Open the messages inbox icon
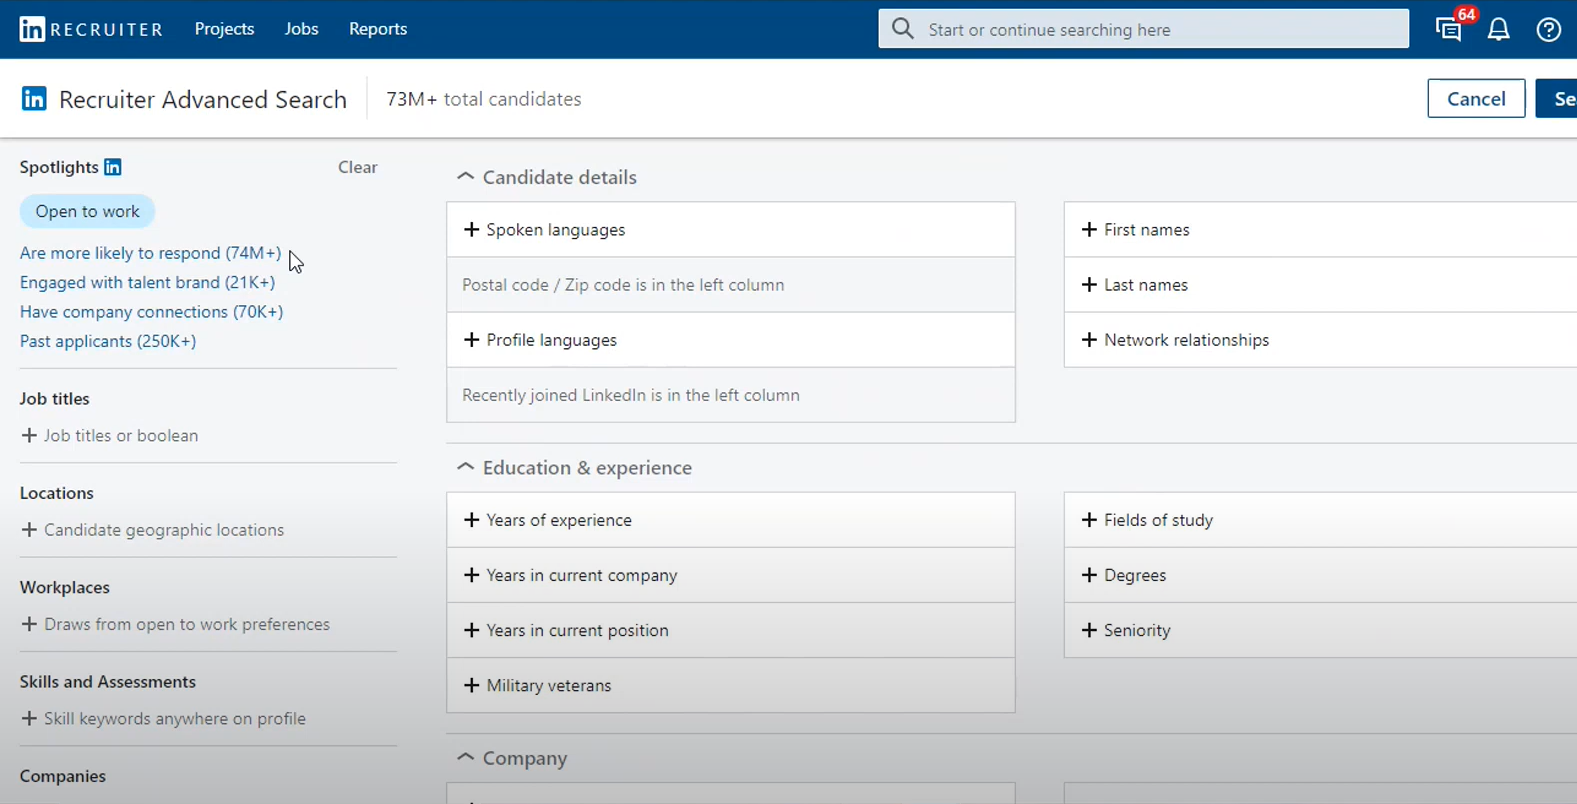The height and width of the screenshot is (804, 1577). (1448, 30)
